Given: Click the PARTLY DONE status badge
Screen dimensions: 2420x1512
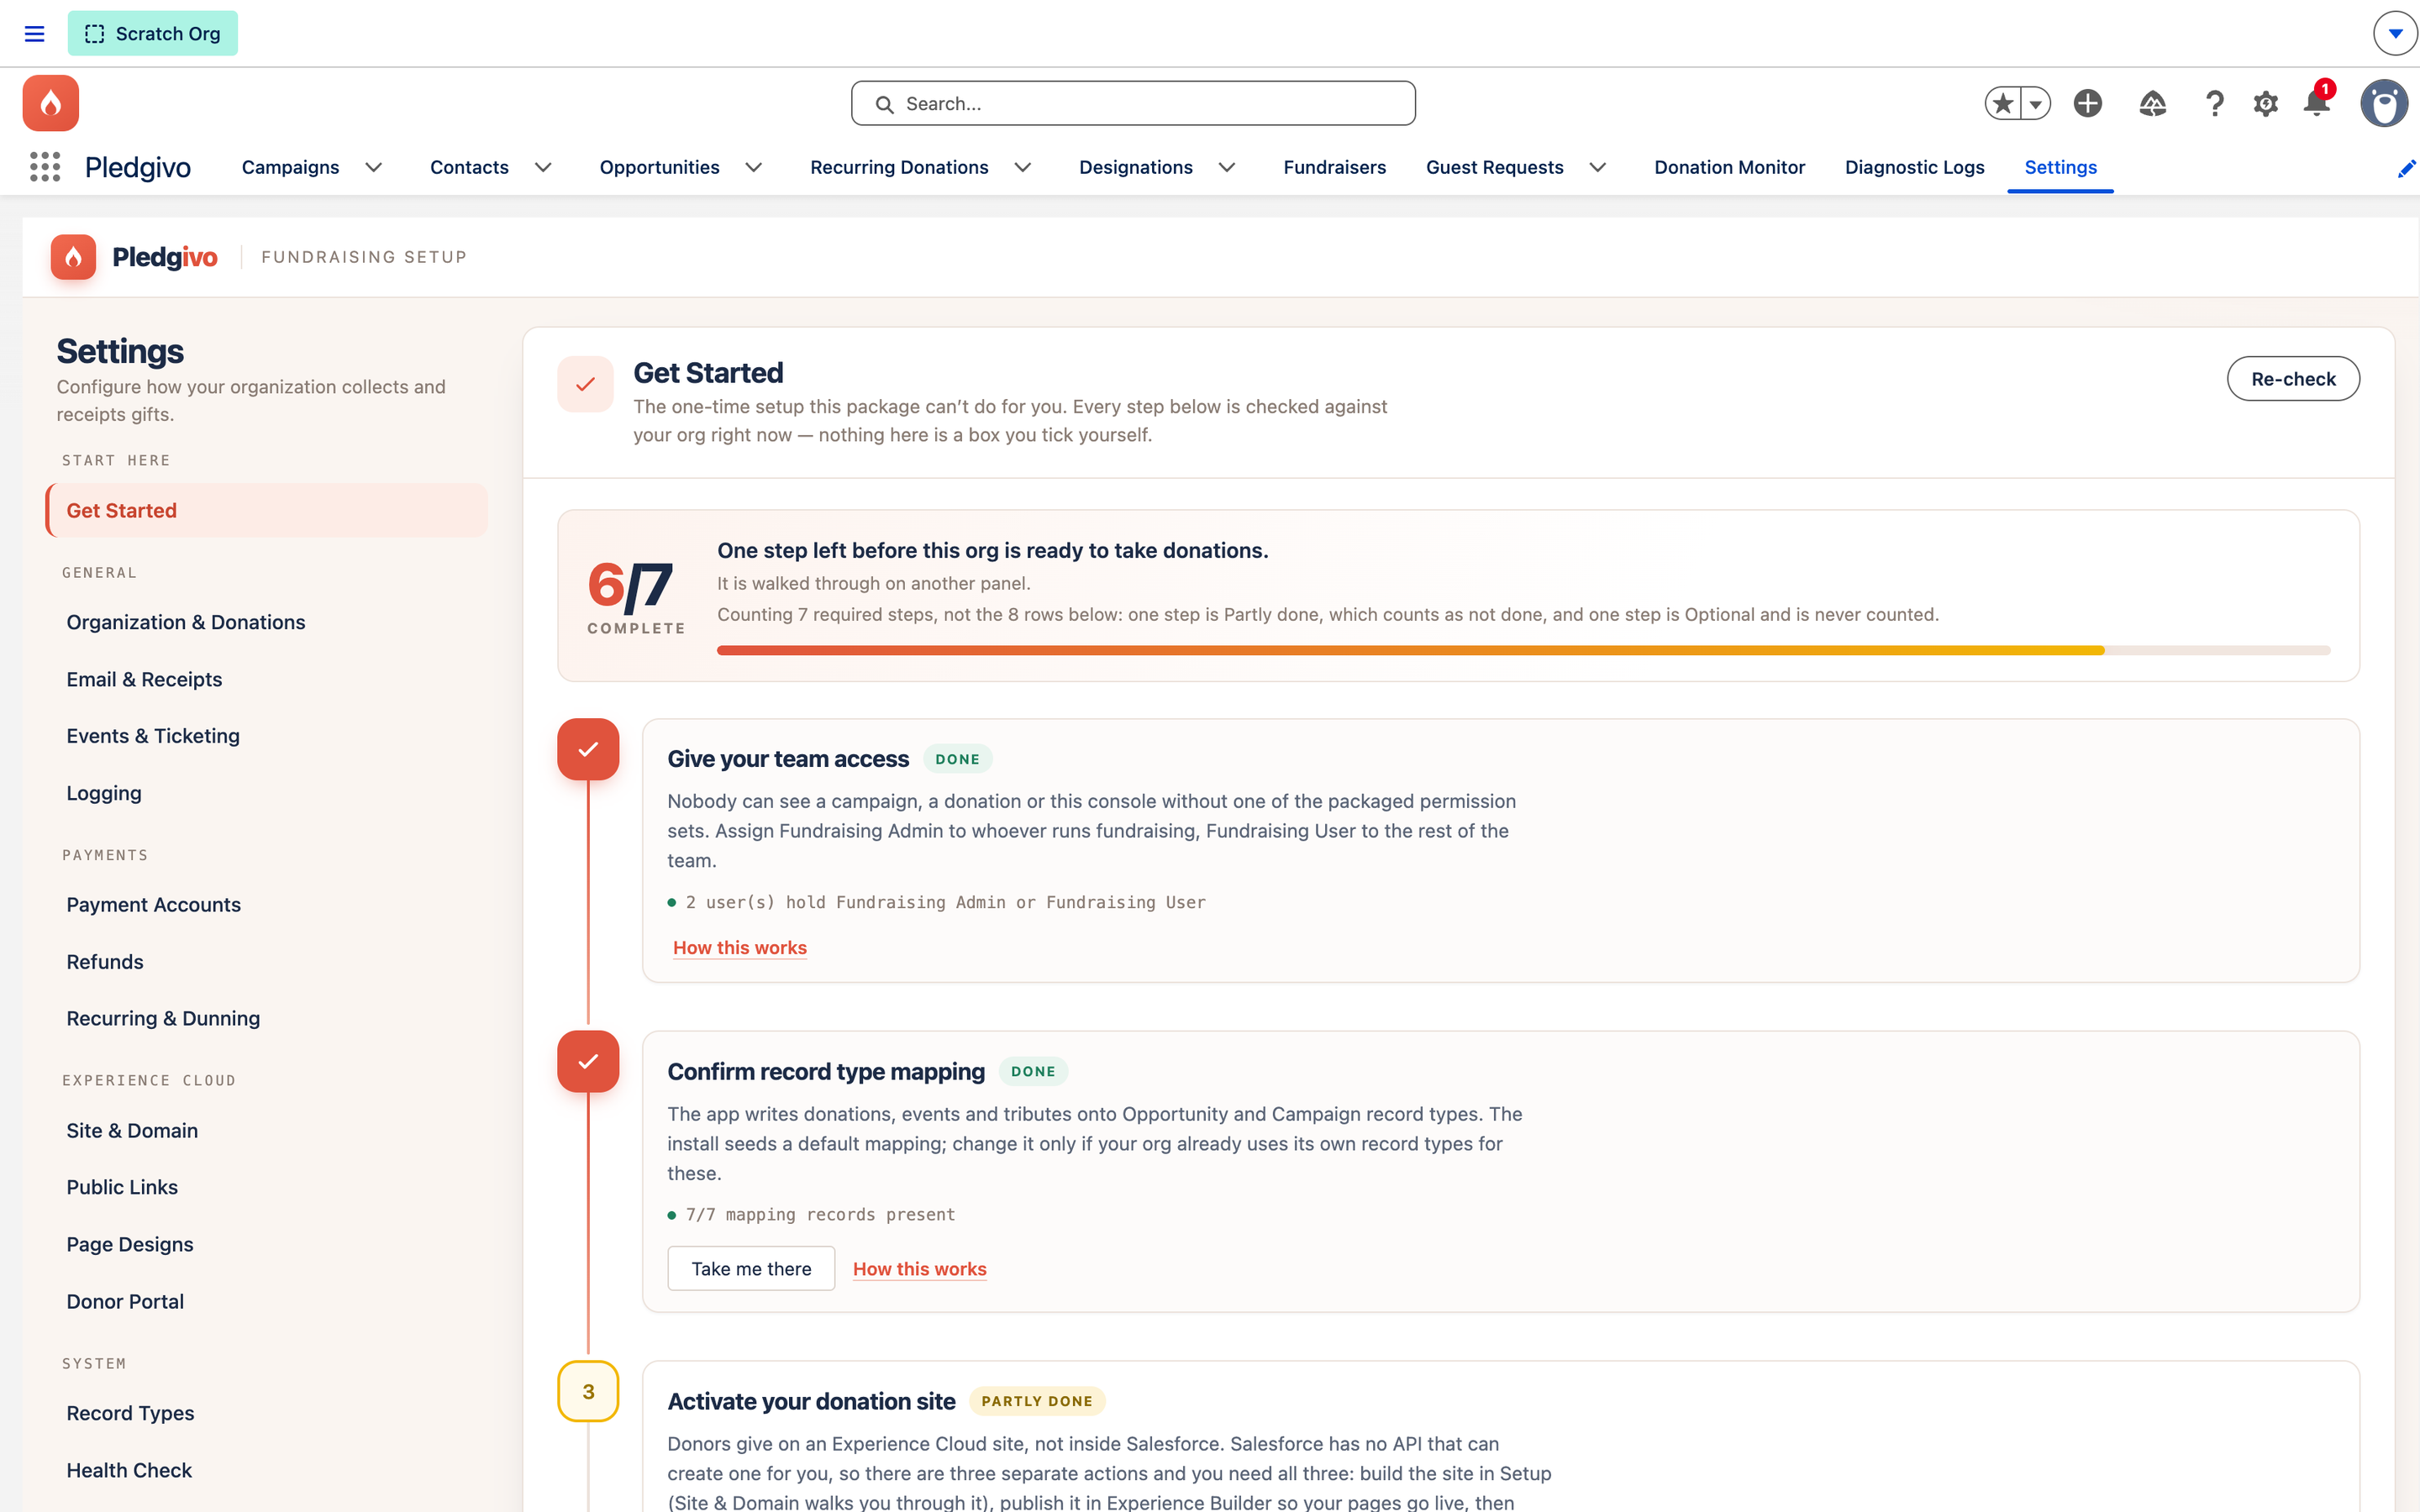Looking at the screenshot, I should (x=1037, y=1401).
